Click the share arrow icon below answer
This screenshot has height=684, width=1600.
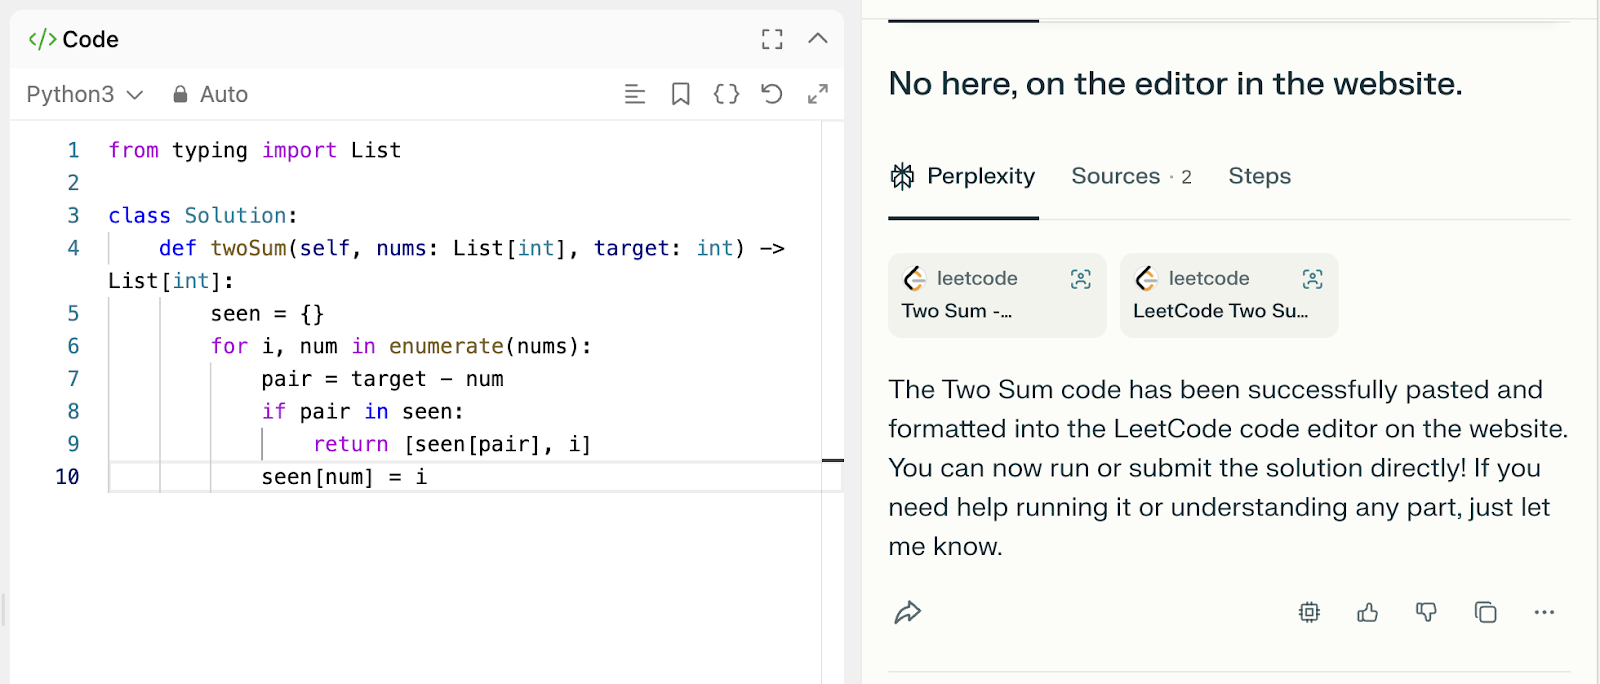tap(907, 612)
